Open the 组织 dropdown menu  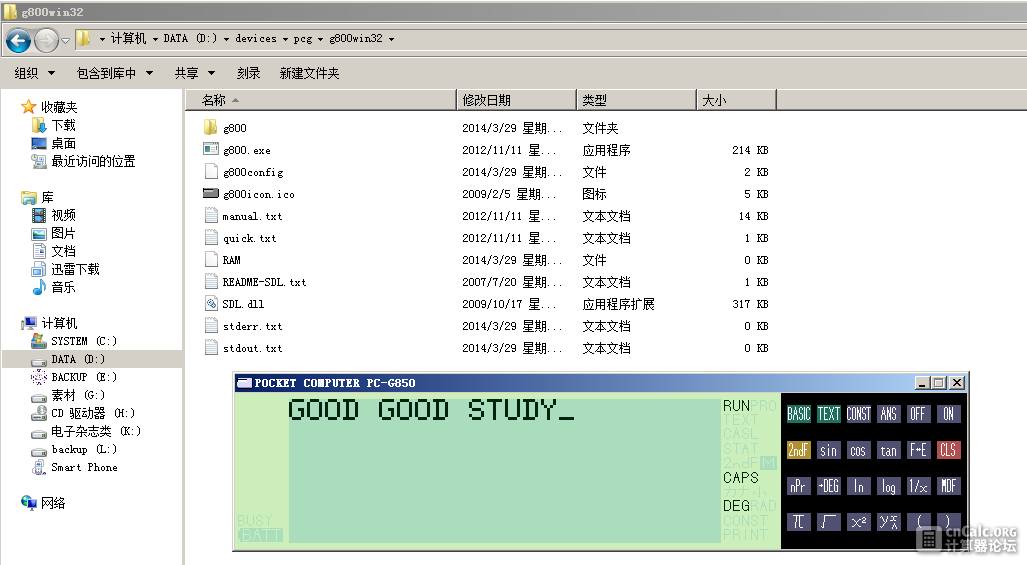[35, 73]
